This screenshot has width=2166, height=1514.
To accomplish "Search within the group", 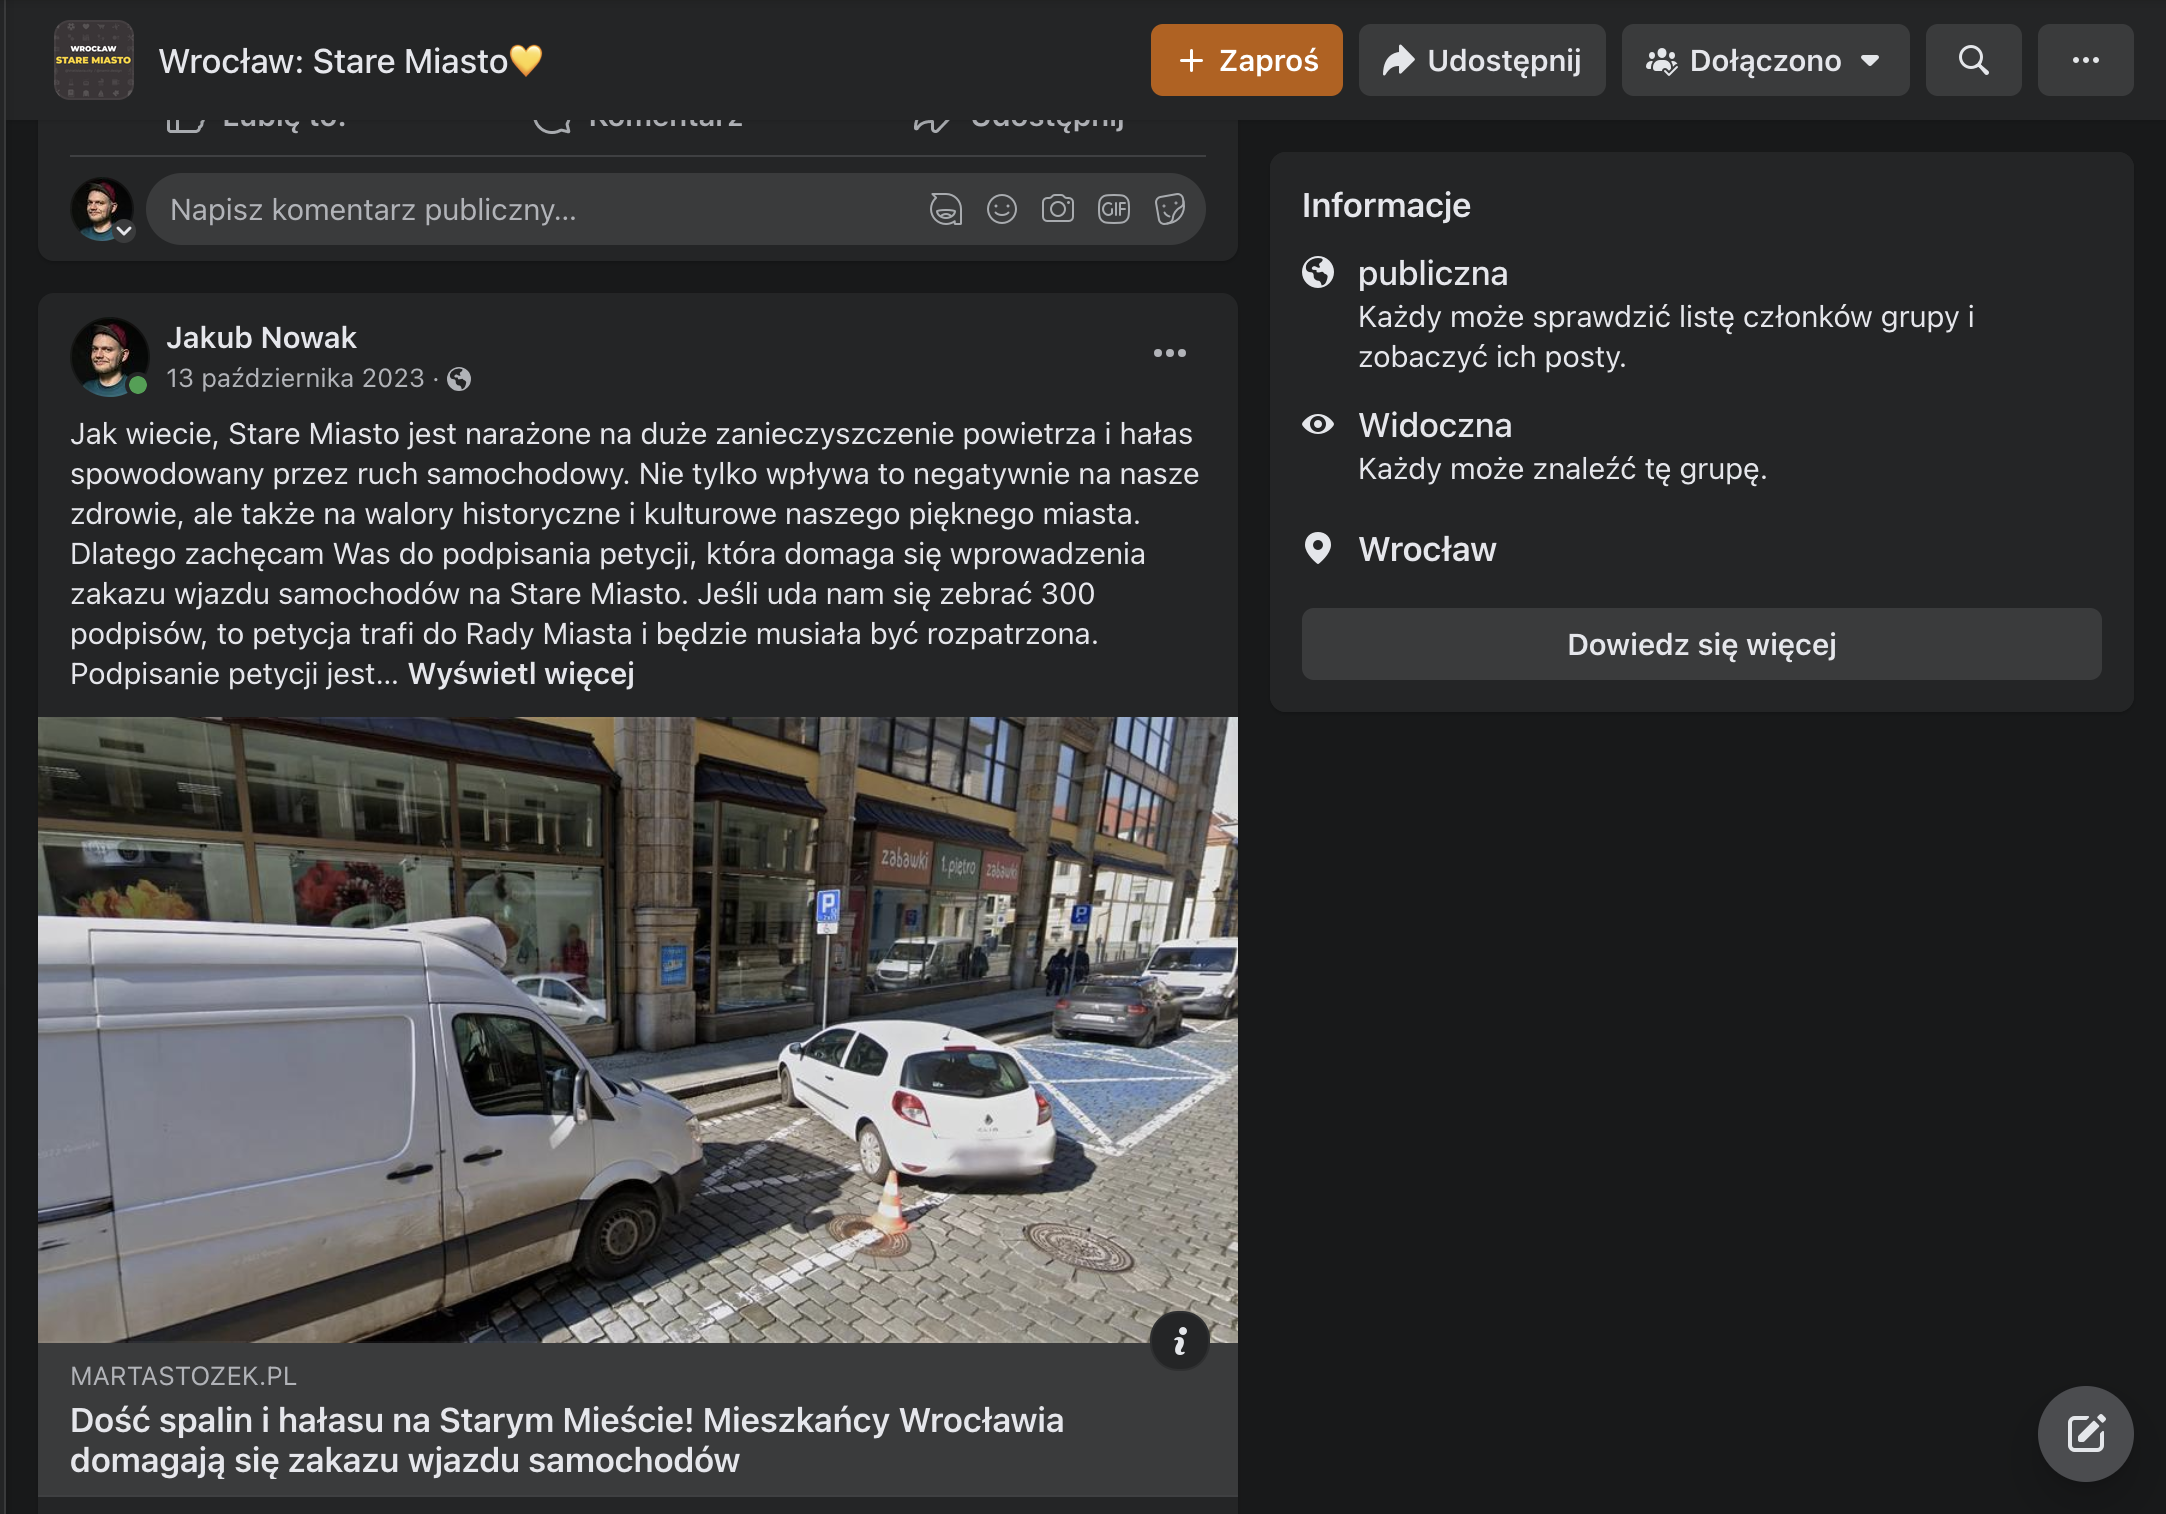I will pyautogui.click(x=1973, y=60).
